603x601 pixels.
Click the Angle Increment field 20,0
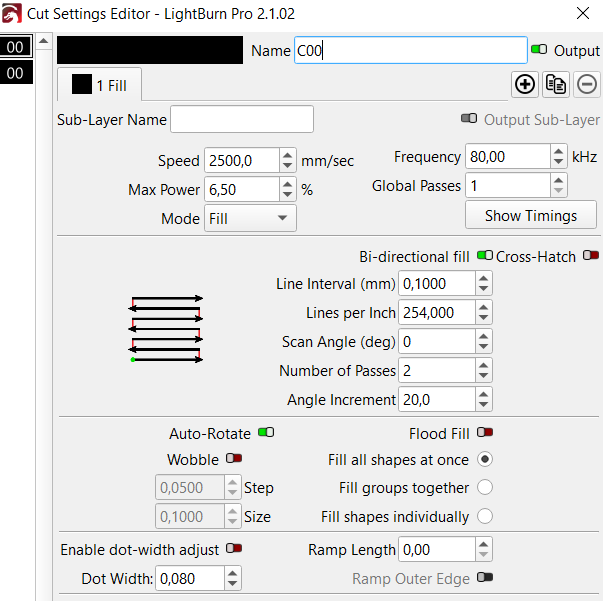(x=437, y=399)
